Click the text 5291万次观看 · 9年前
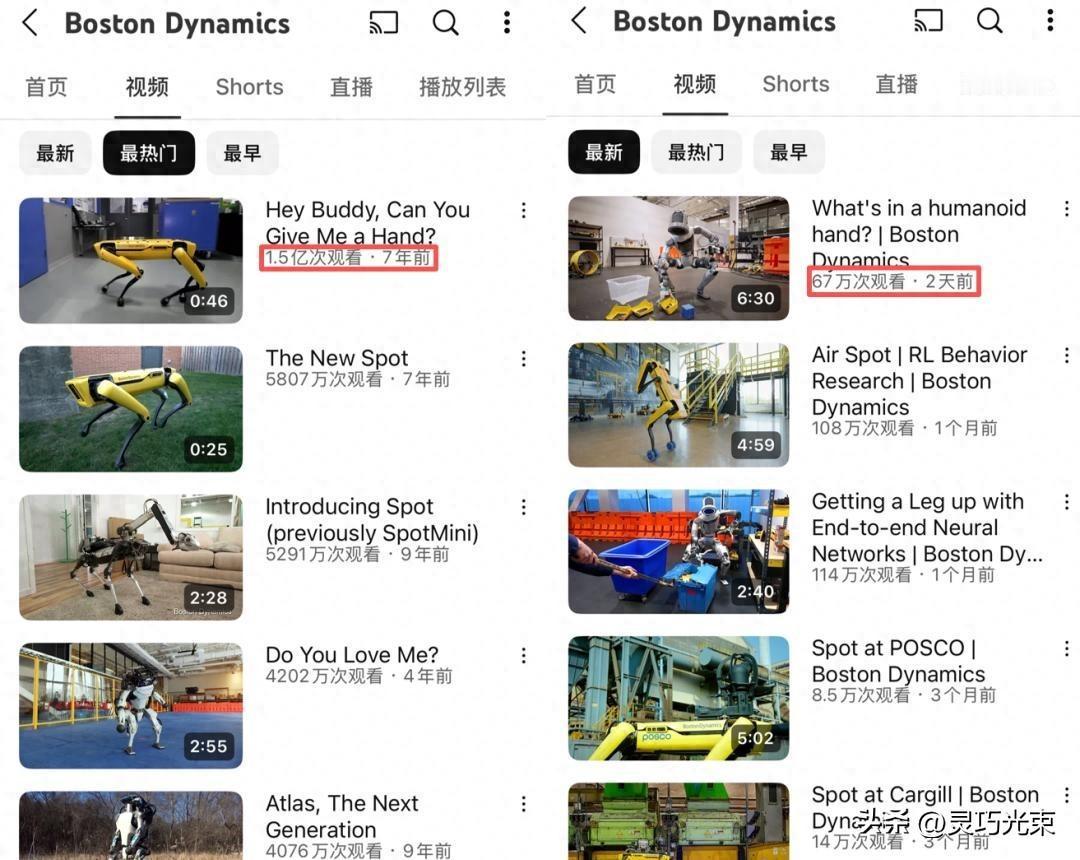The width and height of the screenshot is (1080, 860). 357,554
